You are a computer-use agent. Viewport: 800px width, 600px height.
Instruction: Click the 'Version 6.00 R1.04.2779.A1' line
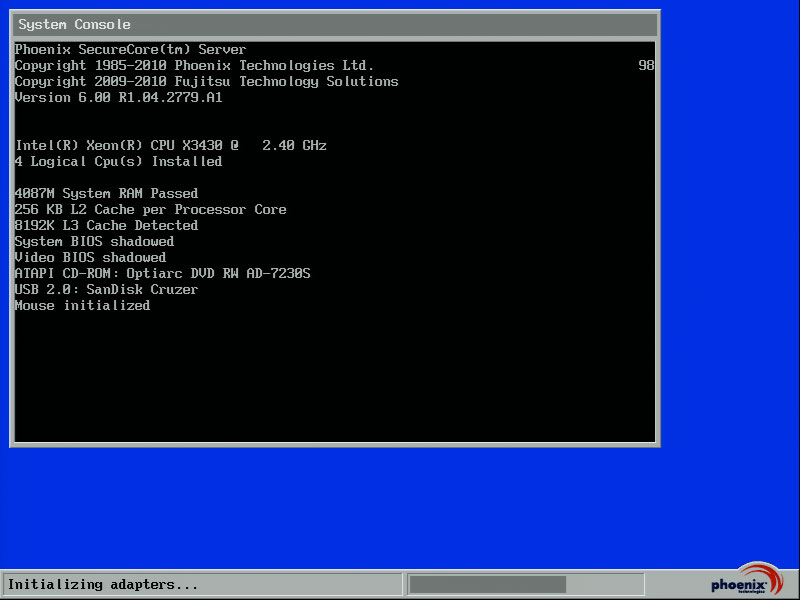118,97
